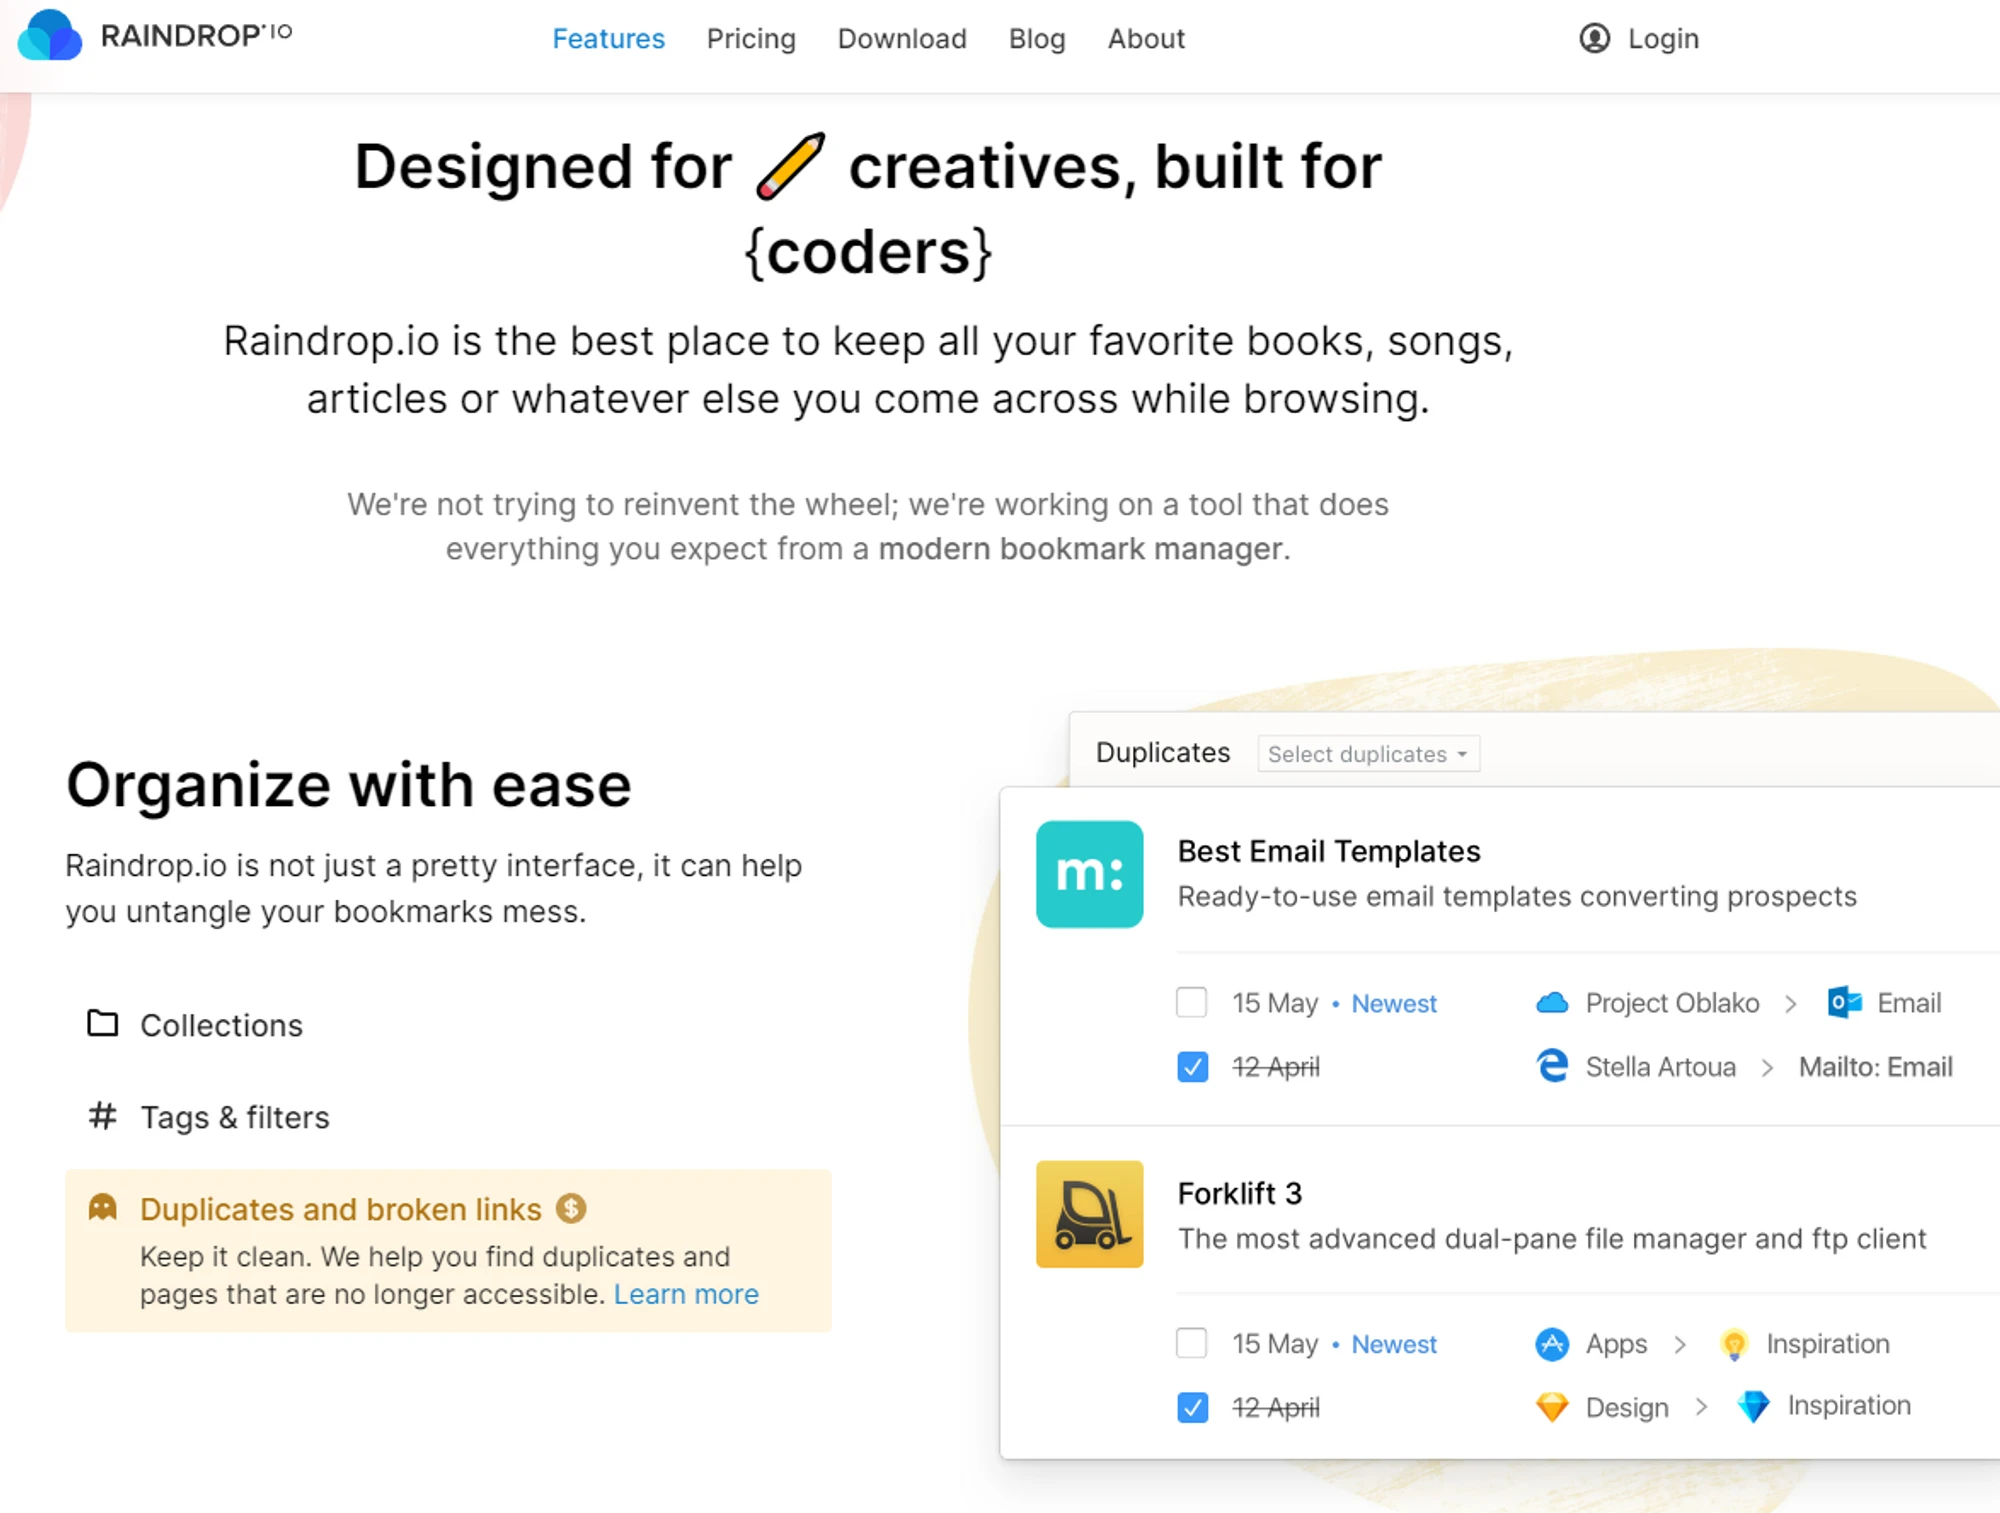This screenshot has width=2000, height=1513.
Task: Click the yellow Forklift 3 app thumbnail
Action: [1089, 1214]
